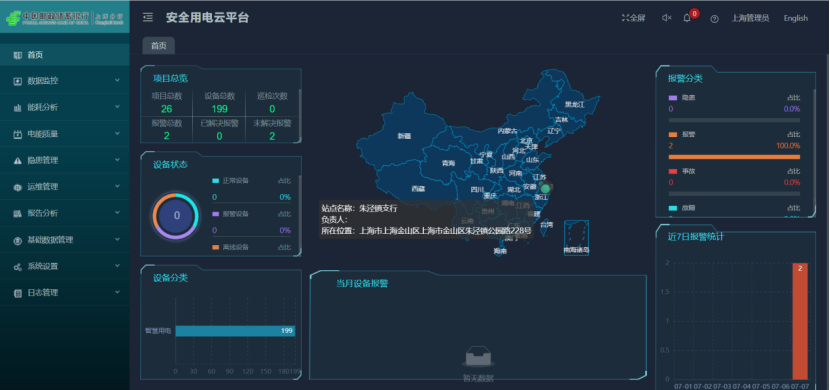Viewport: 830px width, 390px height.
Task: Click the orange 报警 progress bar
Action: click(734, 157)
